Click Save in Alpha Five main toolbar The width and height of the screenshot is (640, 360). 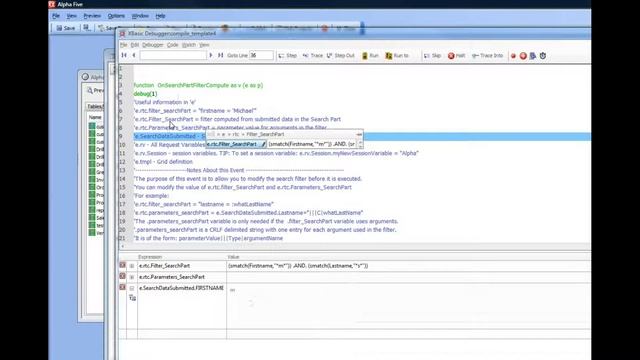coord(66,28)
